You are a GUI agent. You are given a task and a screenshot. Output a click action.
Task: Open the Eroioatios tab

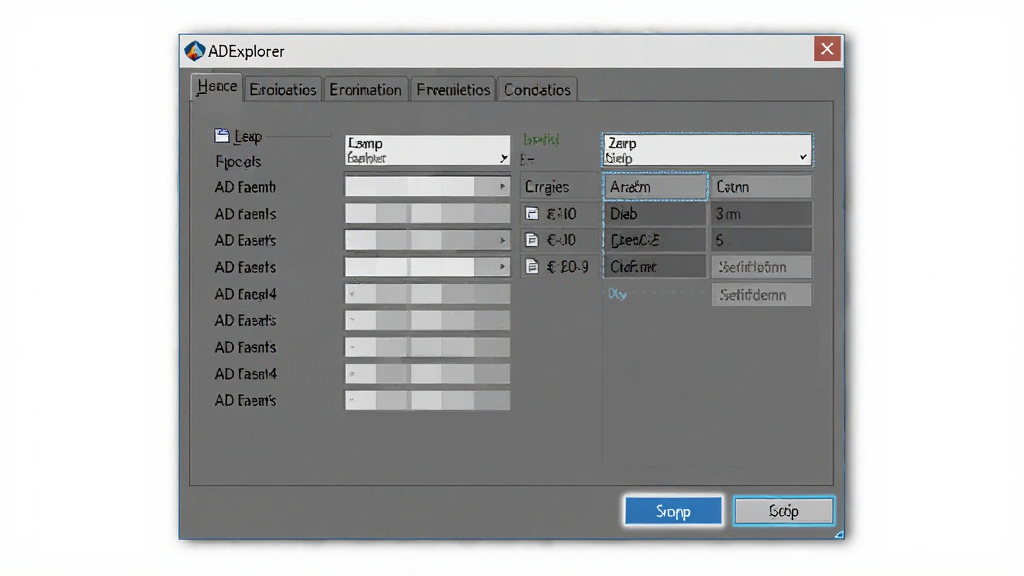(x=283, y=89)
